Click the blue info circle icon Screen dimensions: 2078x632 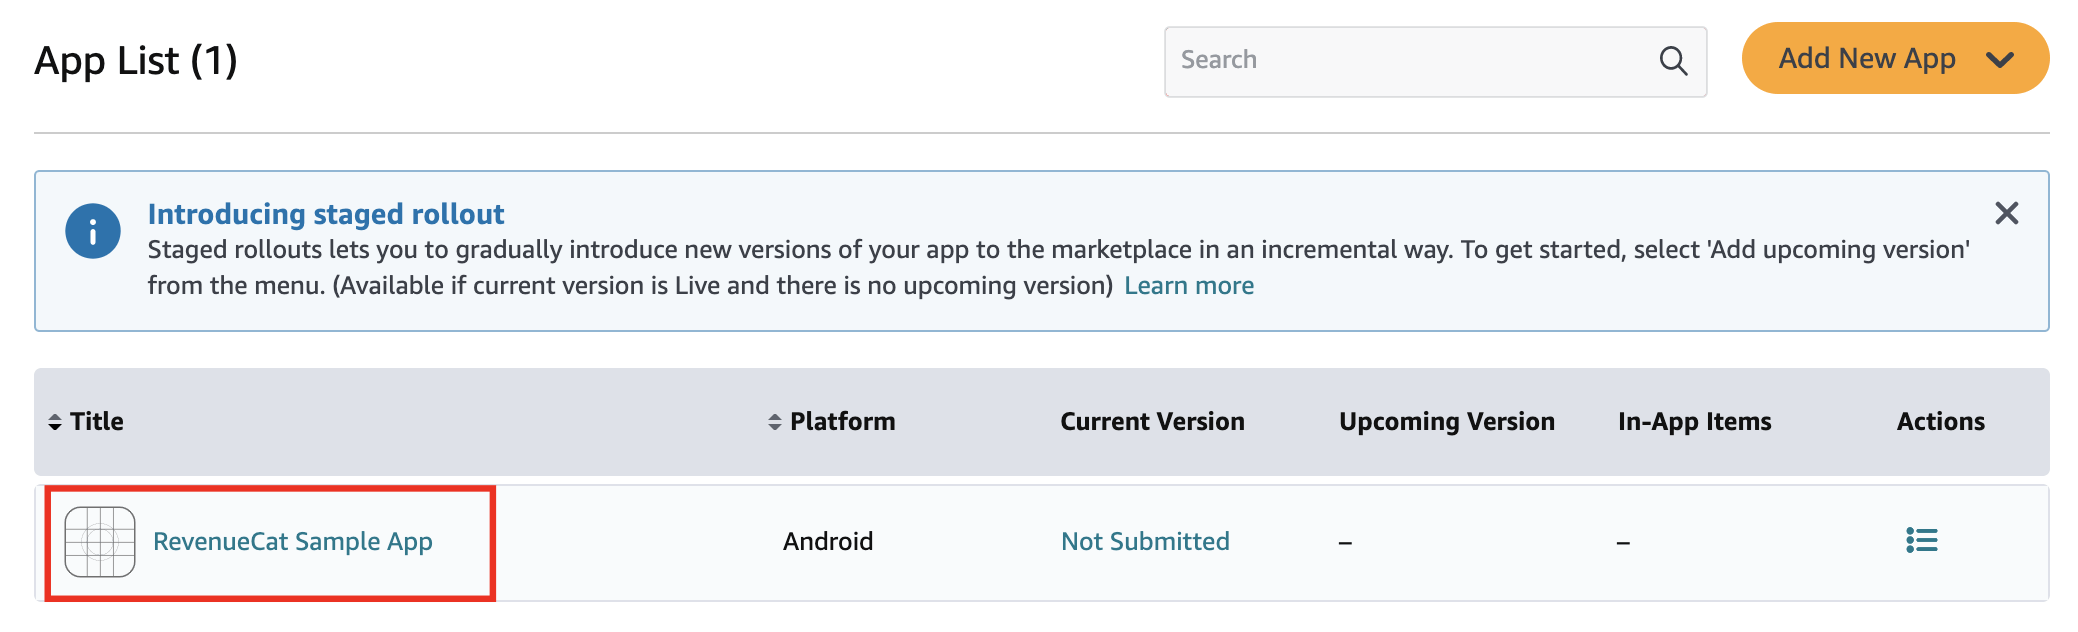coord(93,232)
